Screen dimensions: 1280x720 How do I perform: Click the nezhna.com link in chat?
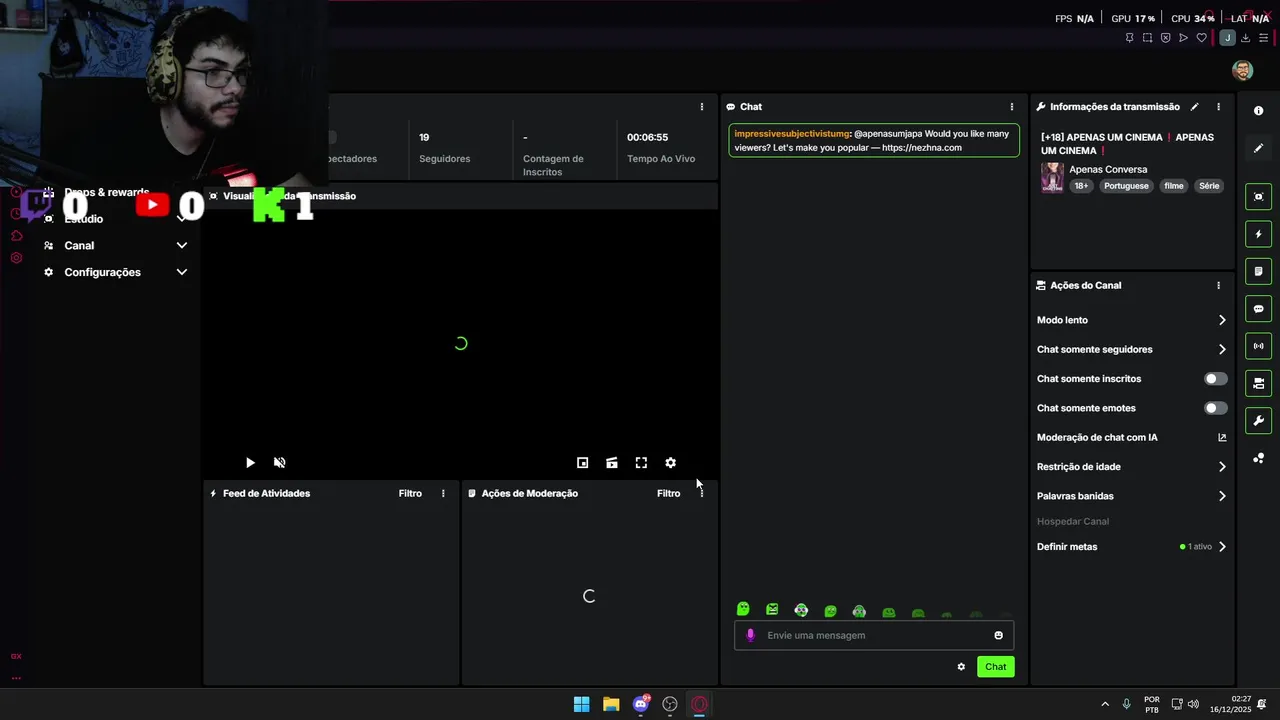922,148
